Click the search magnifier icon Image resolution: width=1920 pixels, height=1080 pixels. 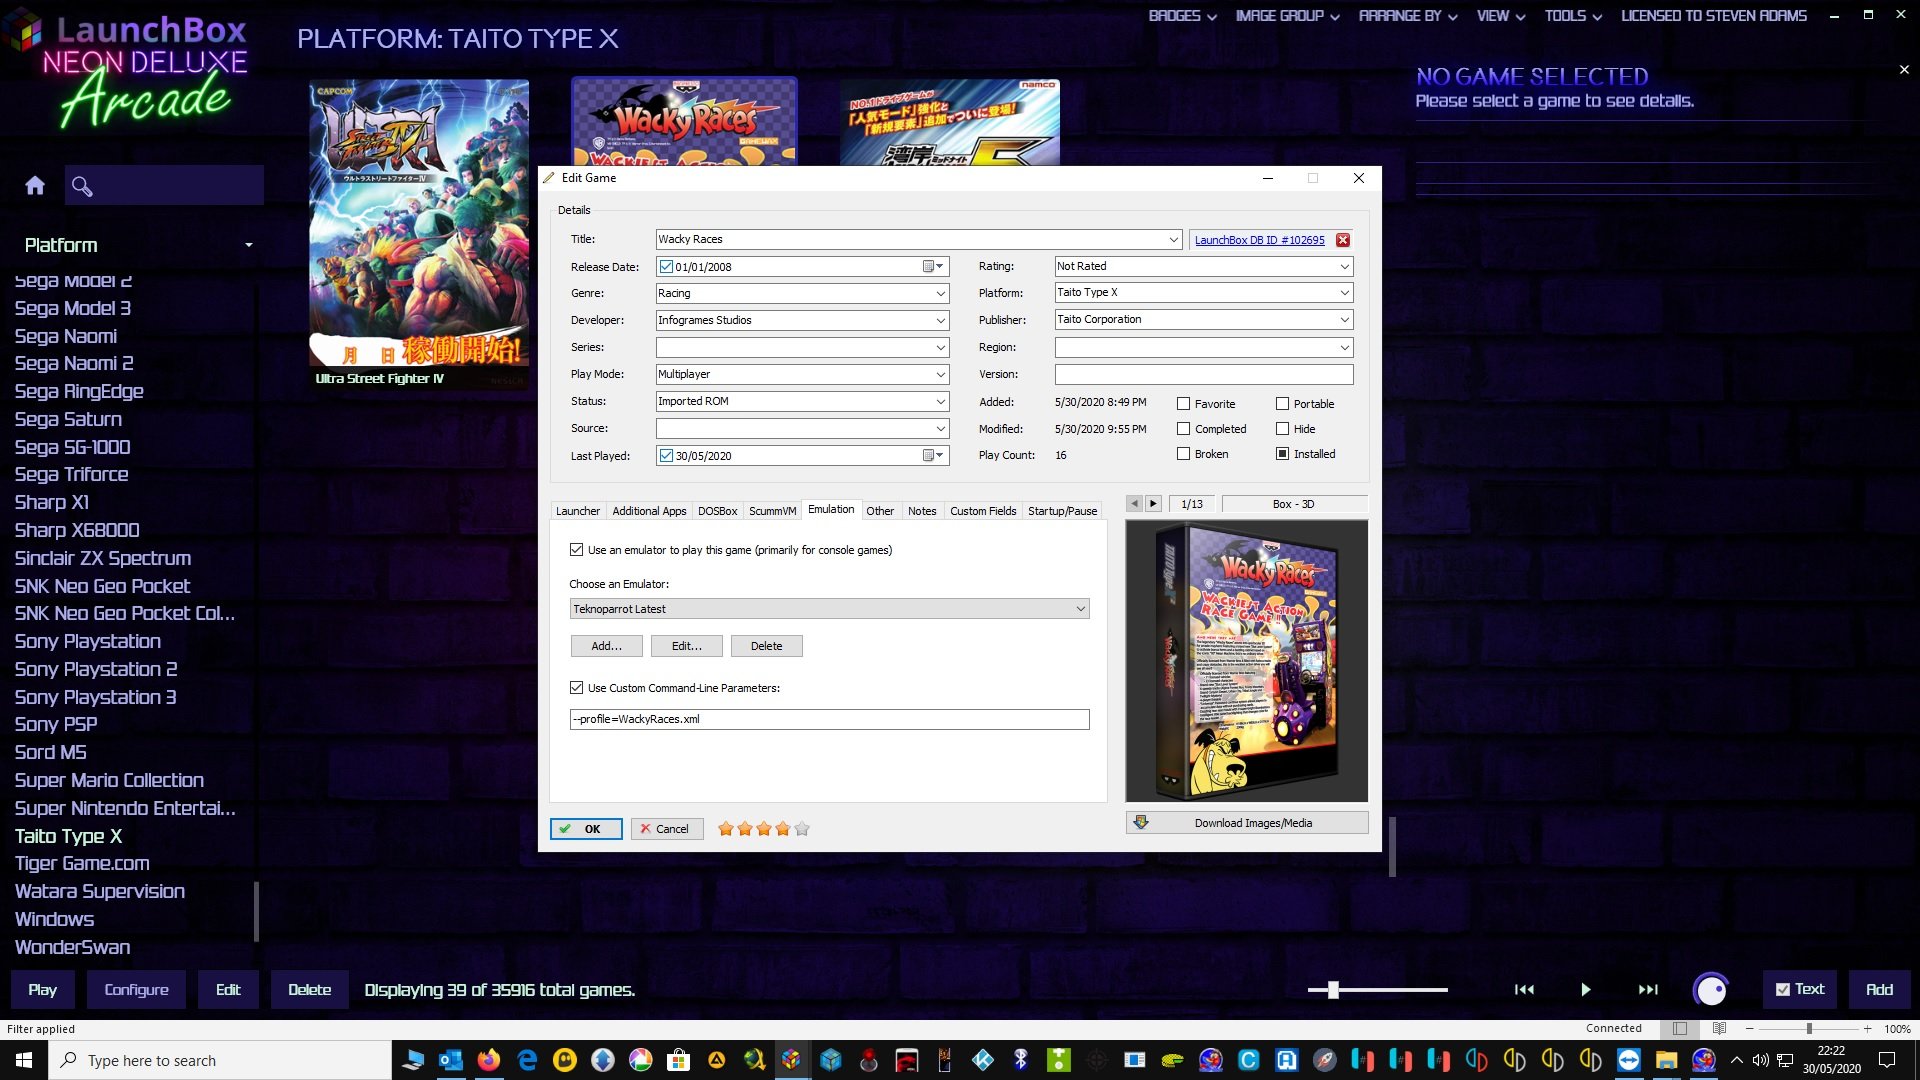click(82, 186)
